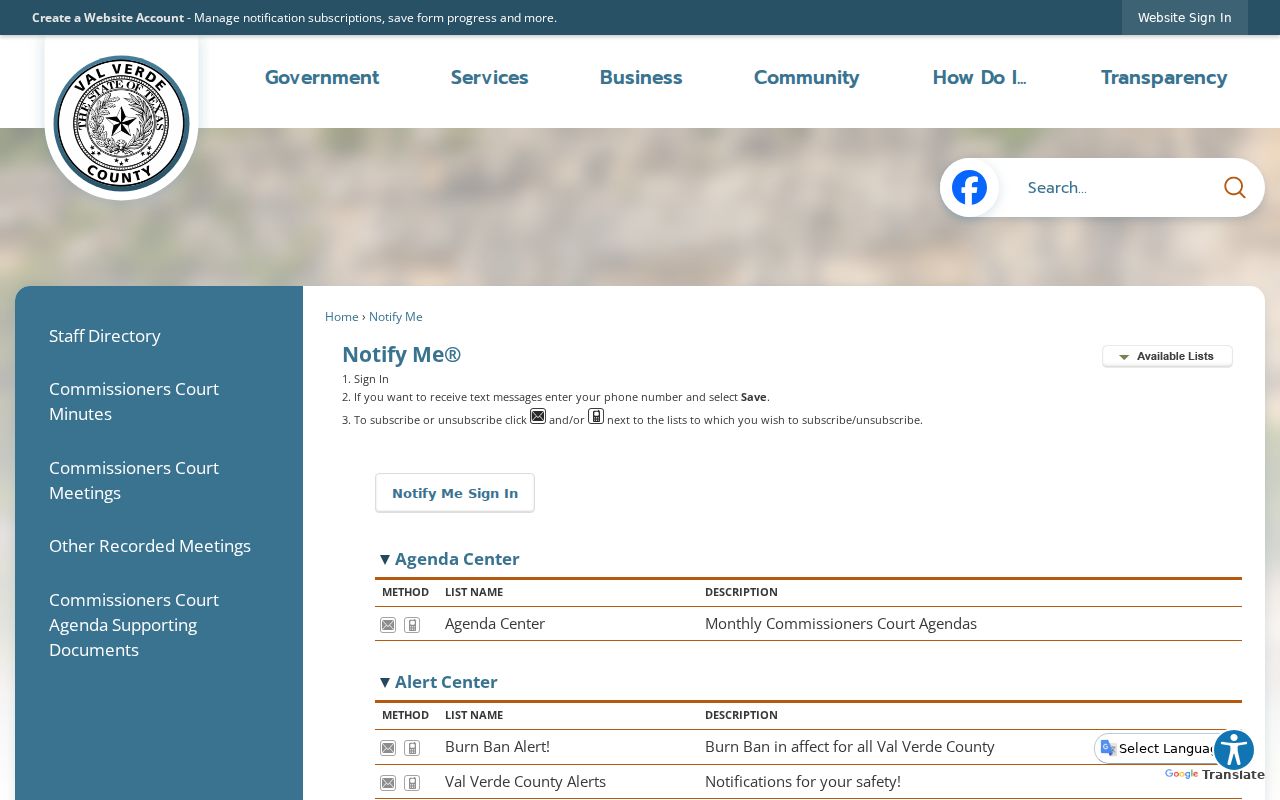Open the How Do I... menu
Image resolution: width=1280 pixels, height=800 pixels.
(979, 78)
